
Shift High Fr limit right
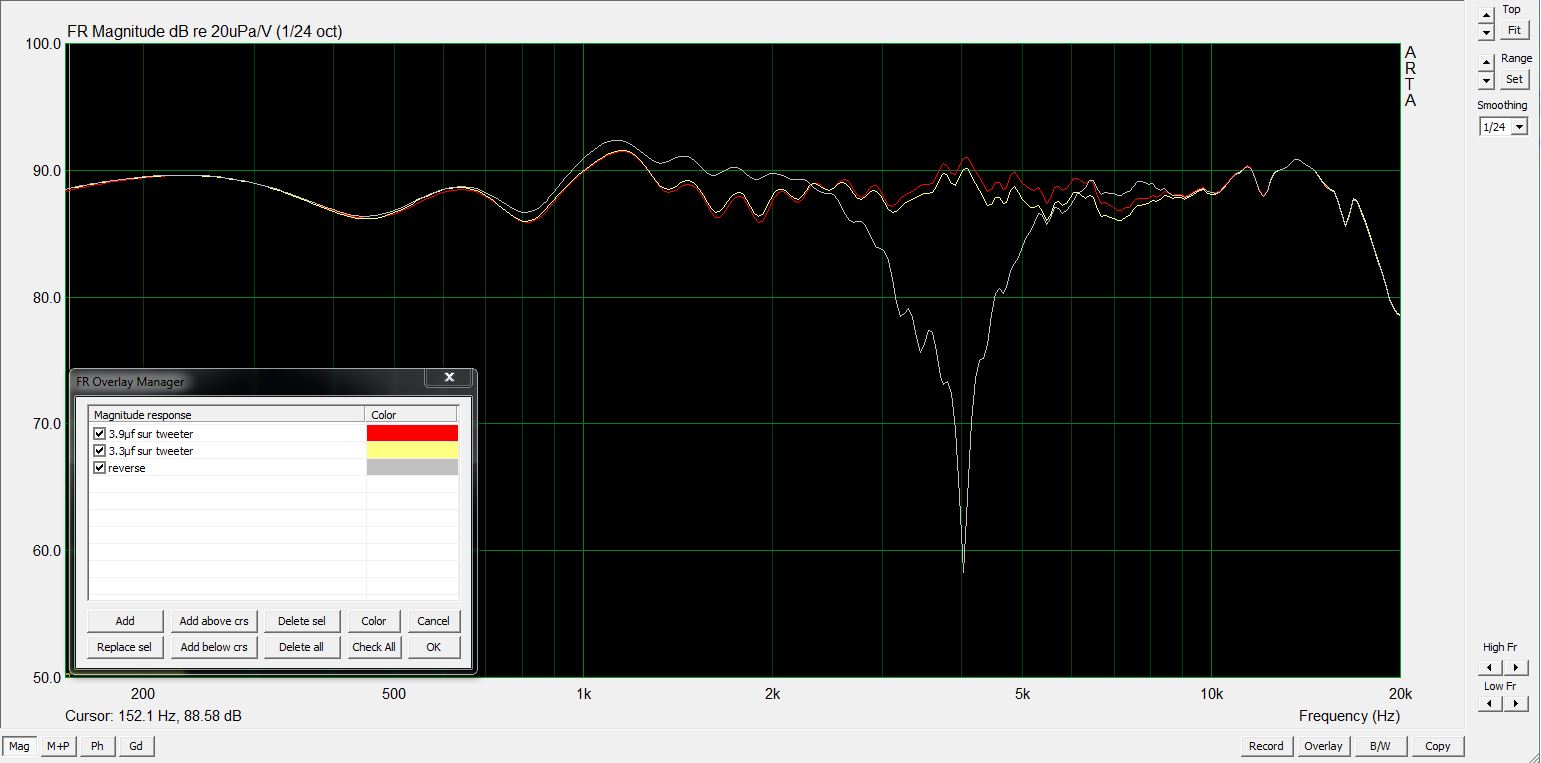click(1516, 668)
